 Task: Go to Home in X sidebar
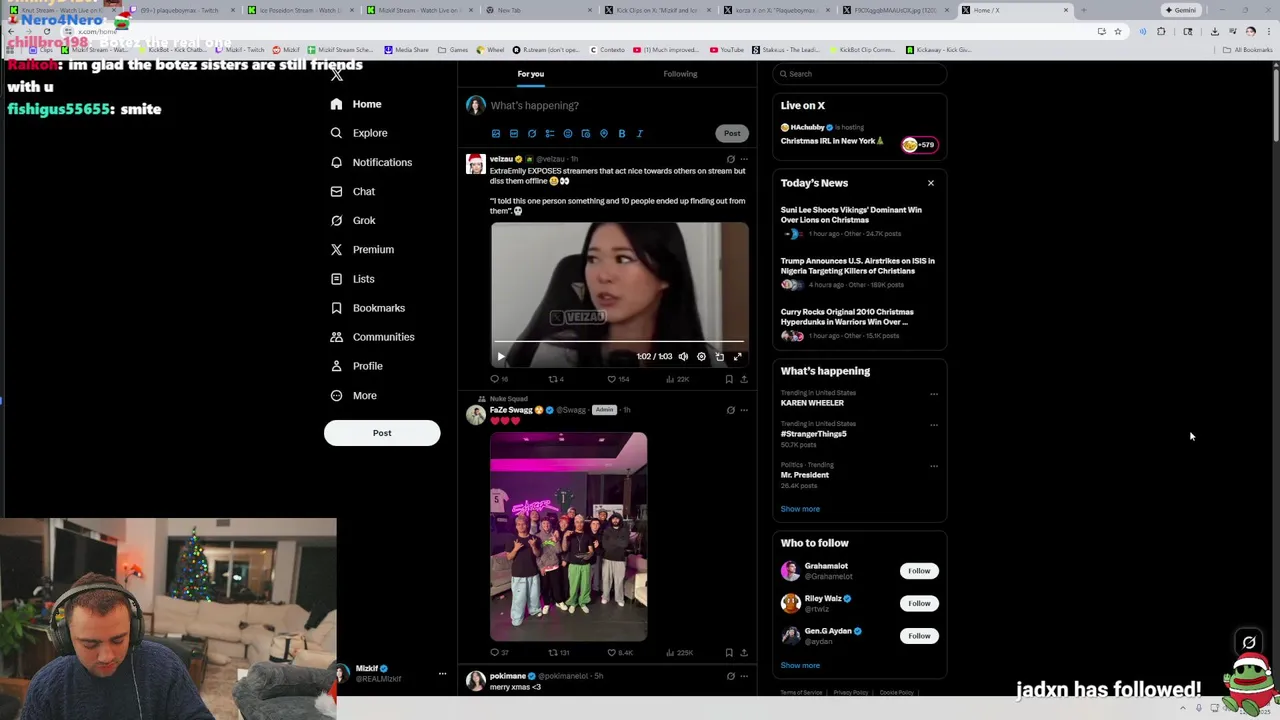(x=357, y=104)
